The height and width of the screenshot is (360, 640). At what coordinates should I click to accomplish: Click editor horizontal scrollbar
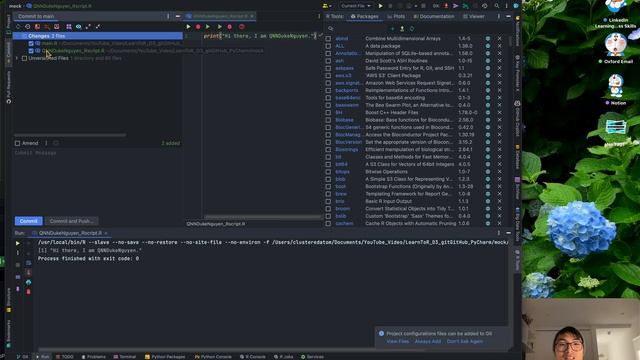[x=262, y=217]
